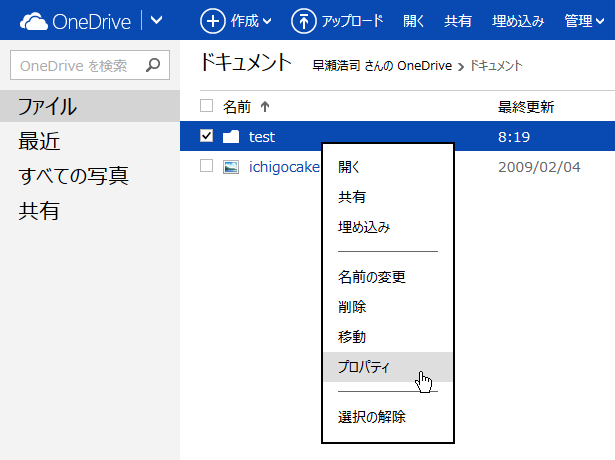Choose 移動 in the context menu
This screenshot has height=460, width=615.
click(x=388, y=337)
